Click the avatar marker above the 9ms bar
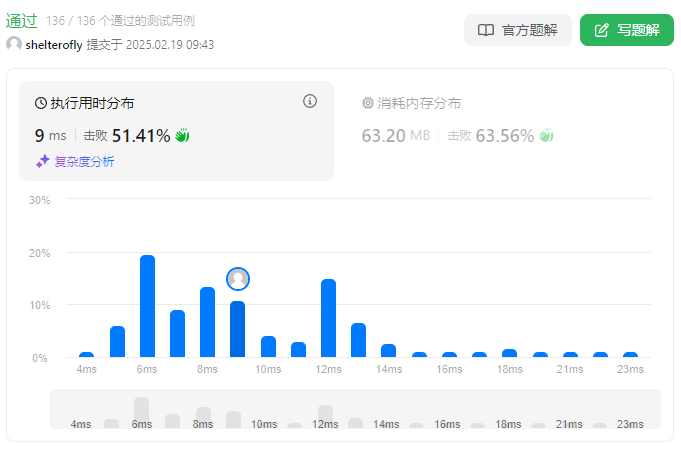This screenshot has height=451, width=681. [238, 279]
